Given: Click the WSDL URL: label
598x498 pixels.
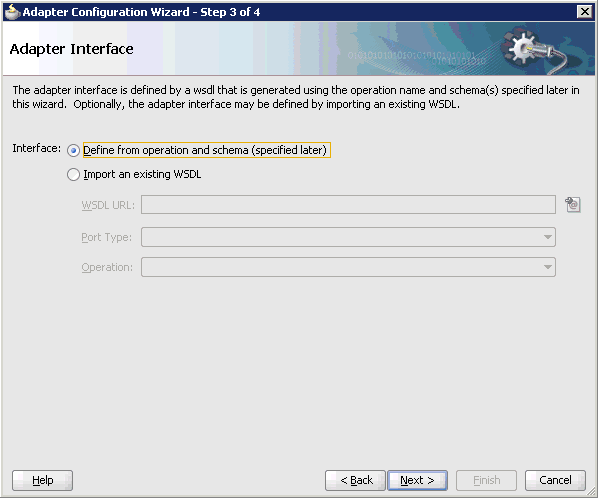Looking at the screenshot, I should pos(108,205).
